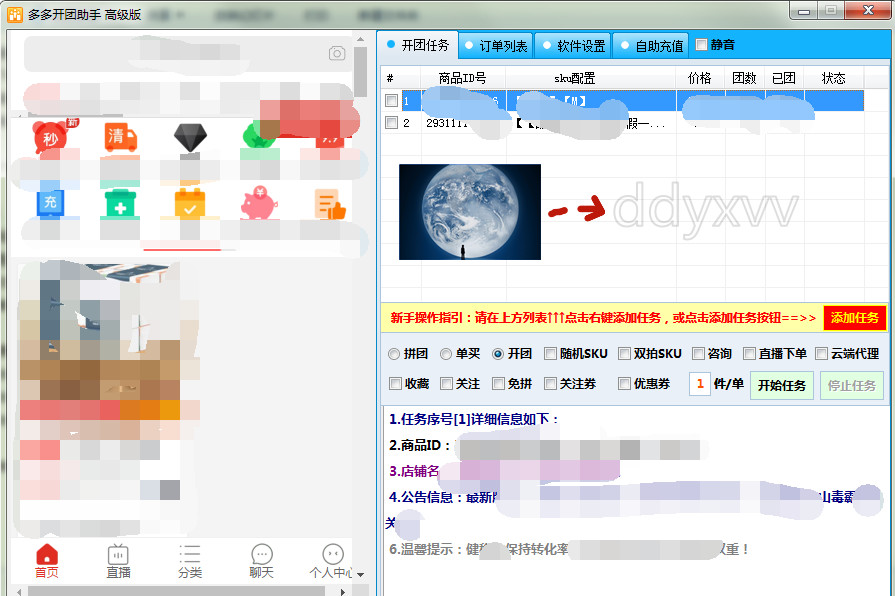Open the red 秒 flash-sale alarm icon

(x=50, y=138)
